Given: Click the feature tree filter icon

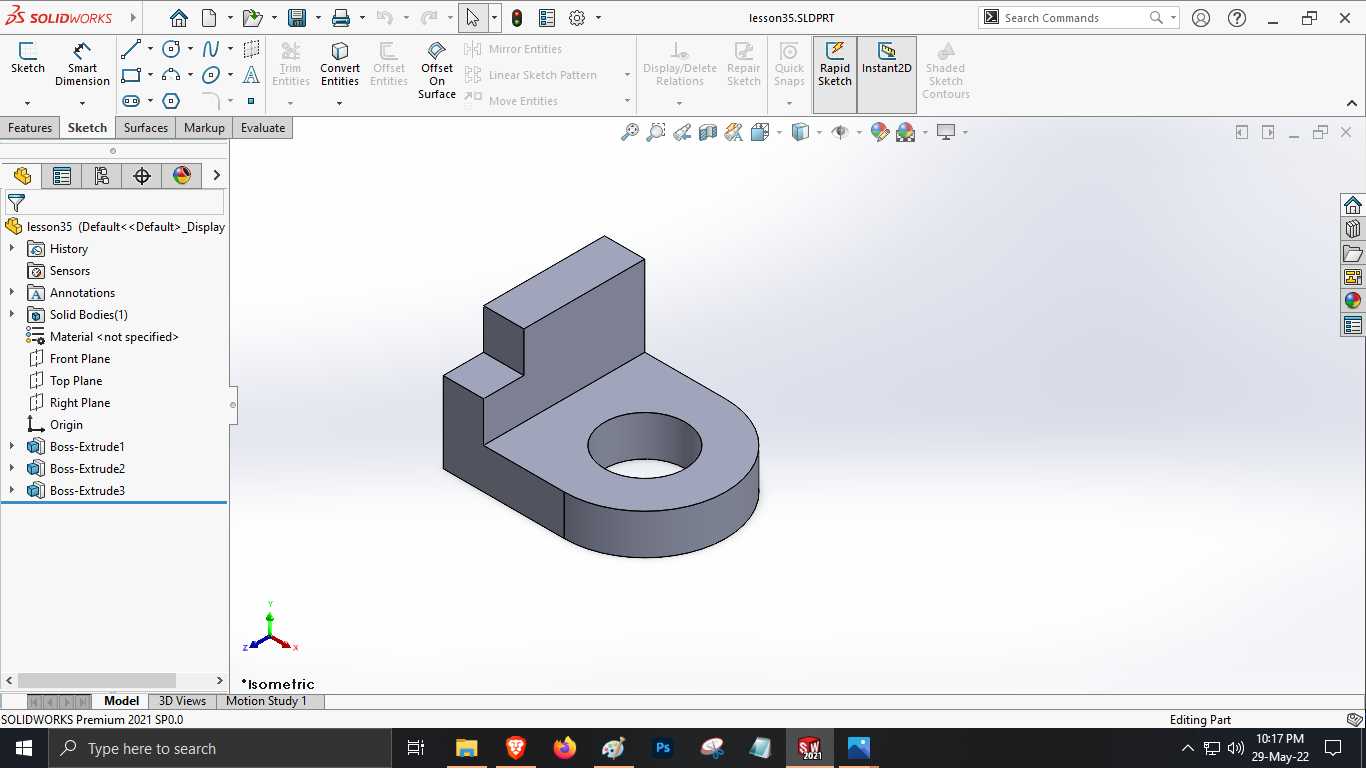Looking at the screenshot, I should [x=16, y=202].
